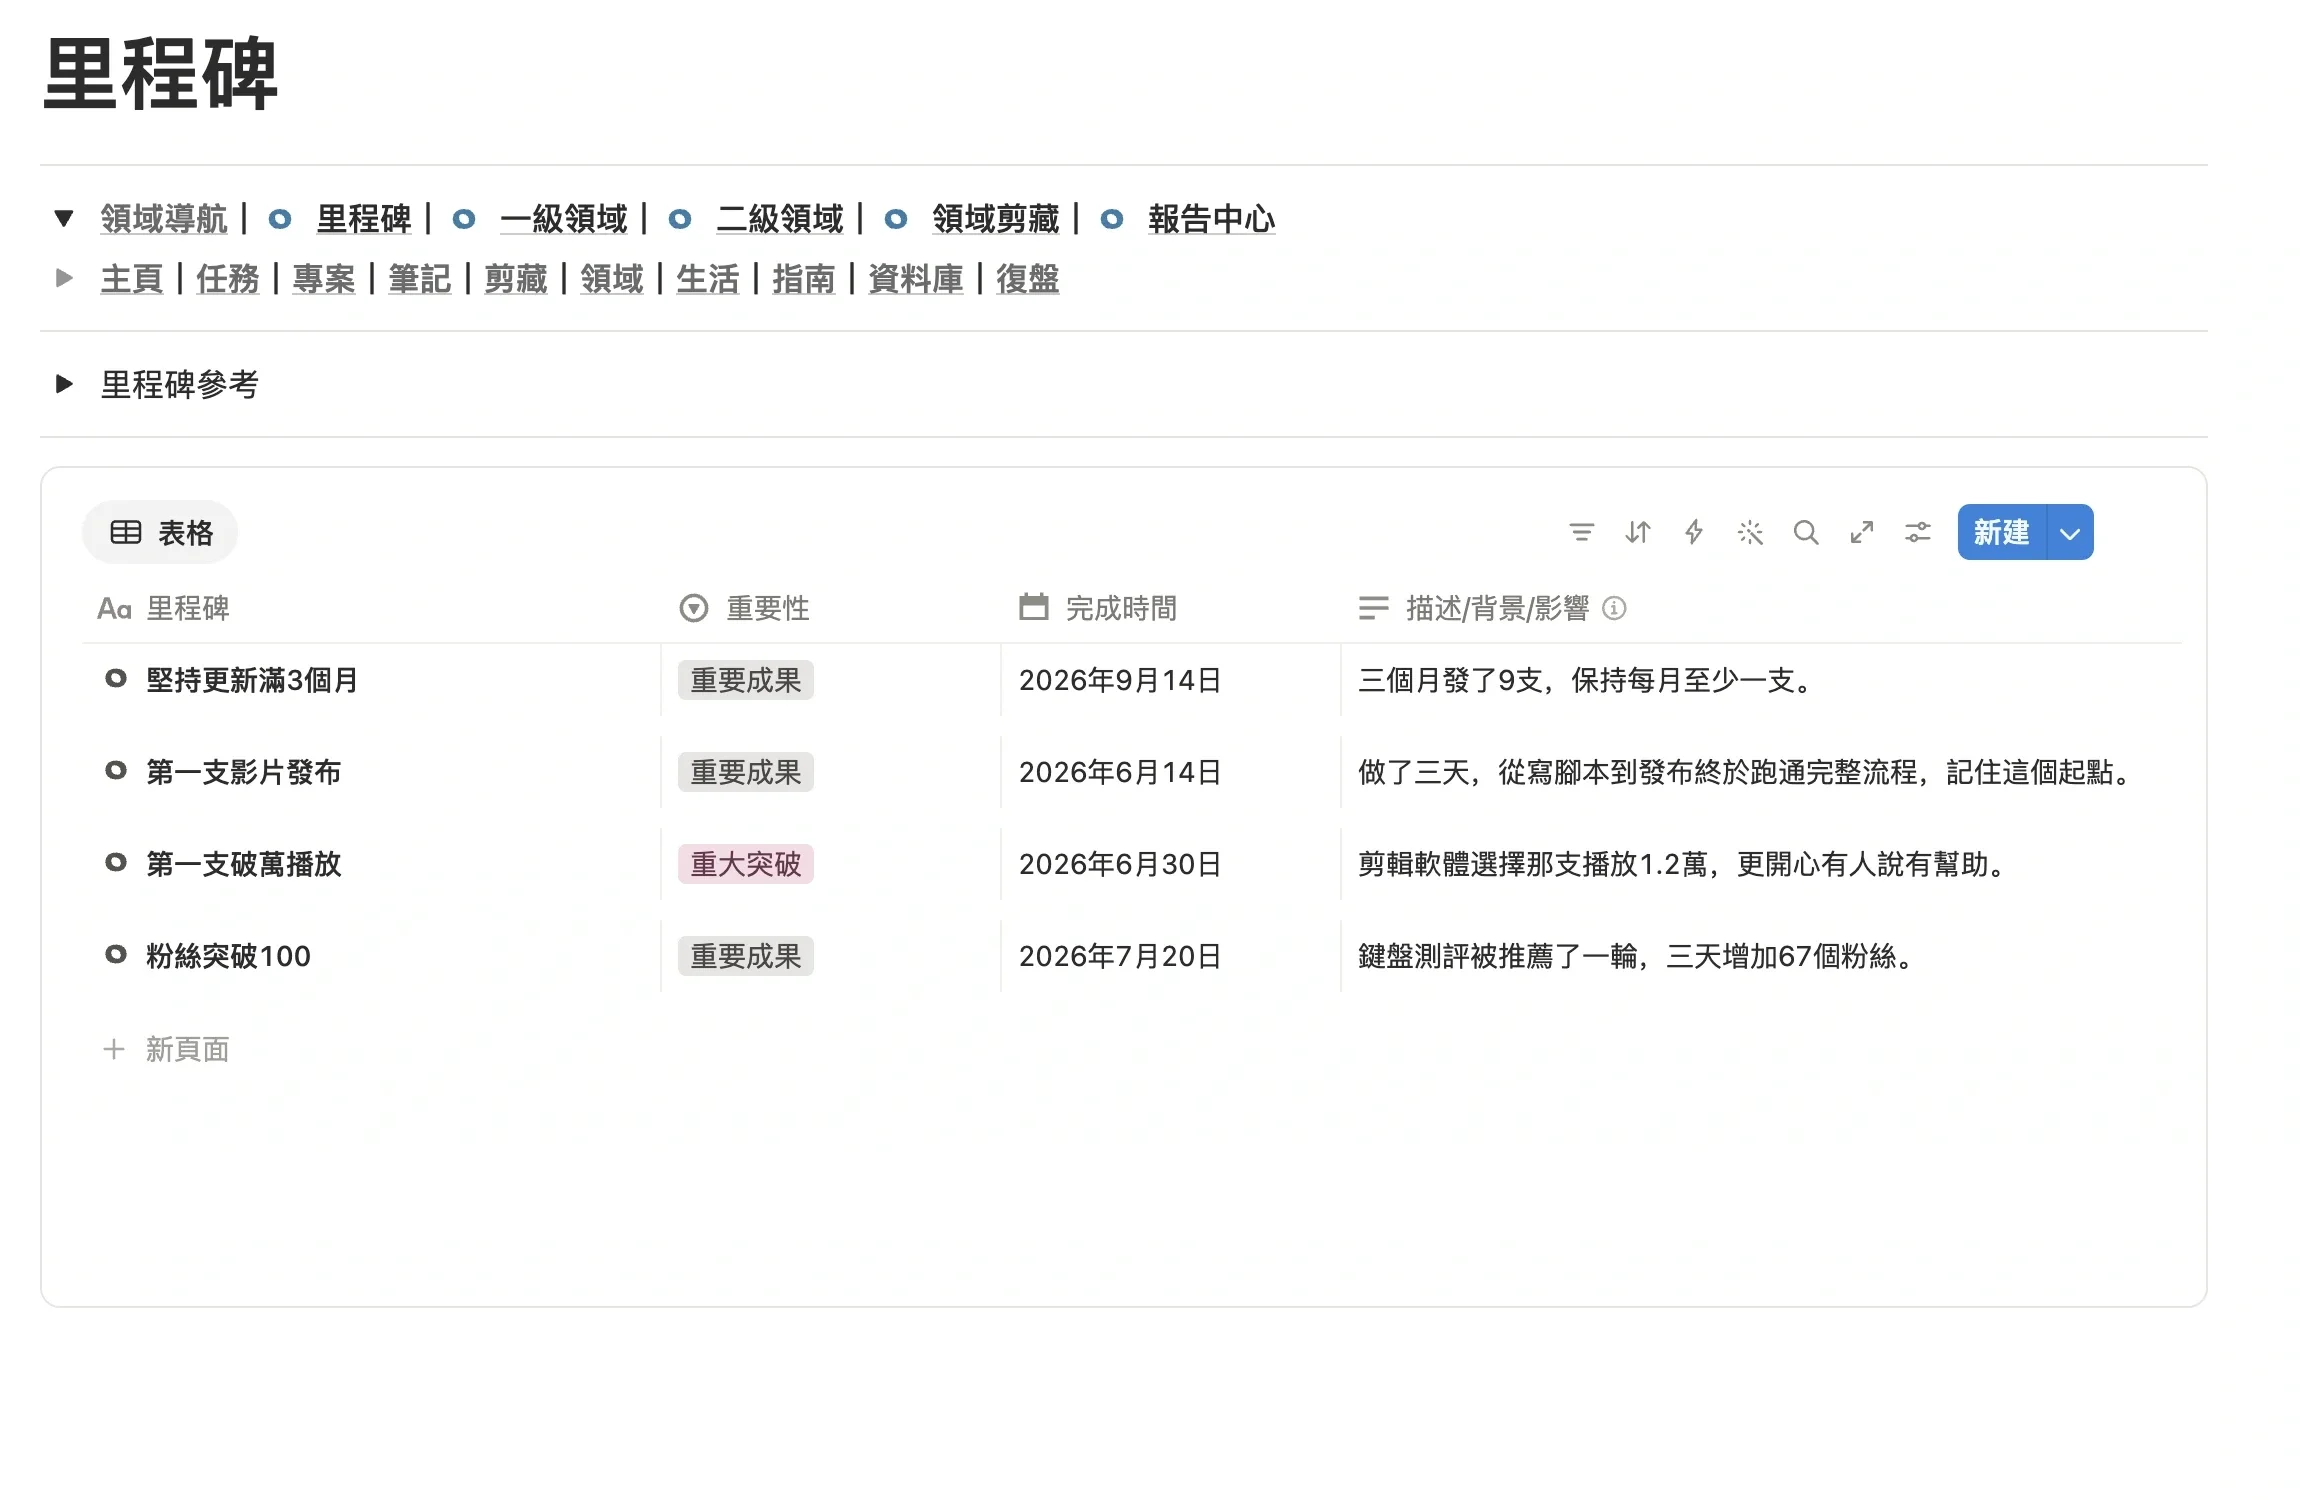Image resolution: width=2300 pixels, height=1500 pixels.
Task: Click the calendar icon of 完成時間 column
Action: coord(1033,607)
